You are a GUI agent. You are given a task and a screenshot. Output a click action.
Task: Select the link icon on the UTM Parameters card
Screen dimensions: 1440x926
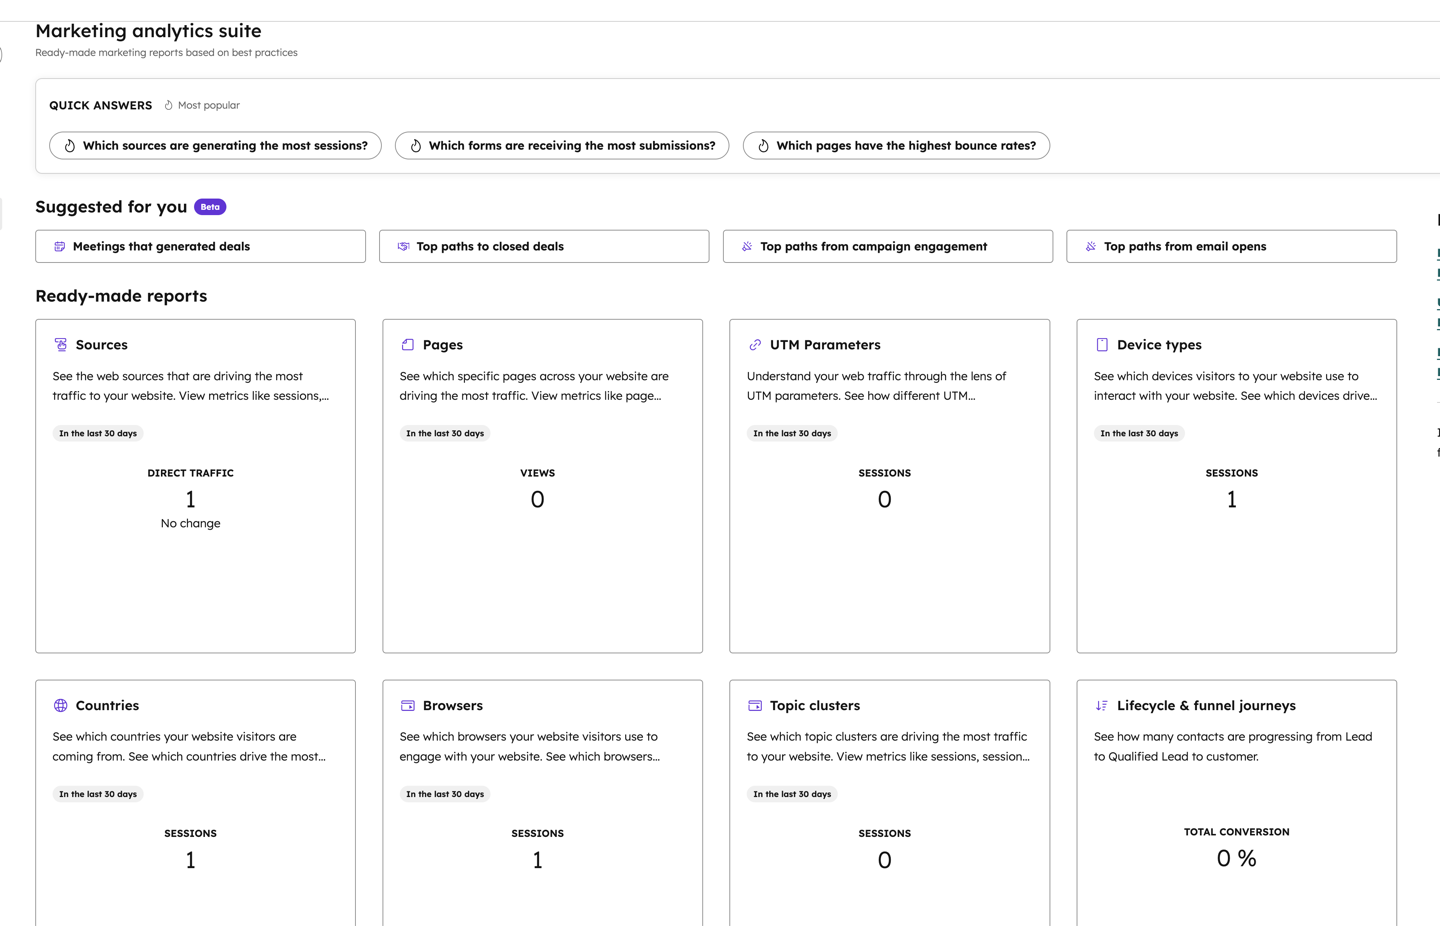[754, 344]
